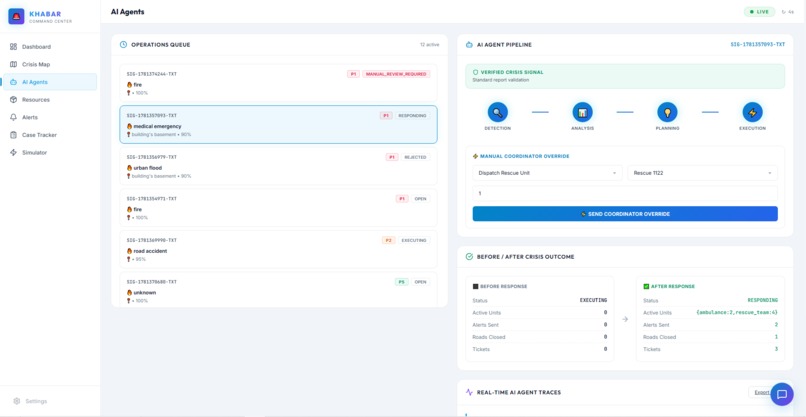Viewport: 806px width, 417px height.
Task: Click the Operations Queue clock icon
Action: click(x=123, y=45)
